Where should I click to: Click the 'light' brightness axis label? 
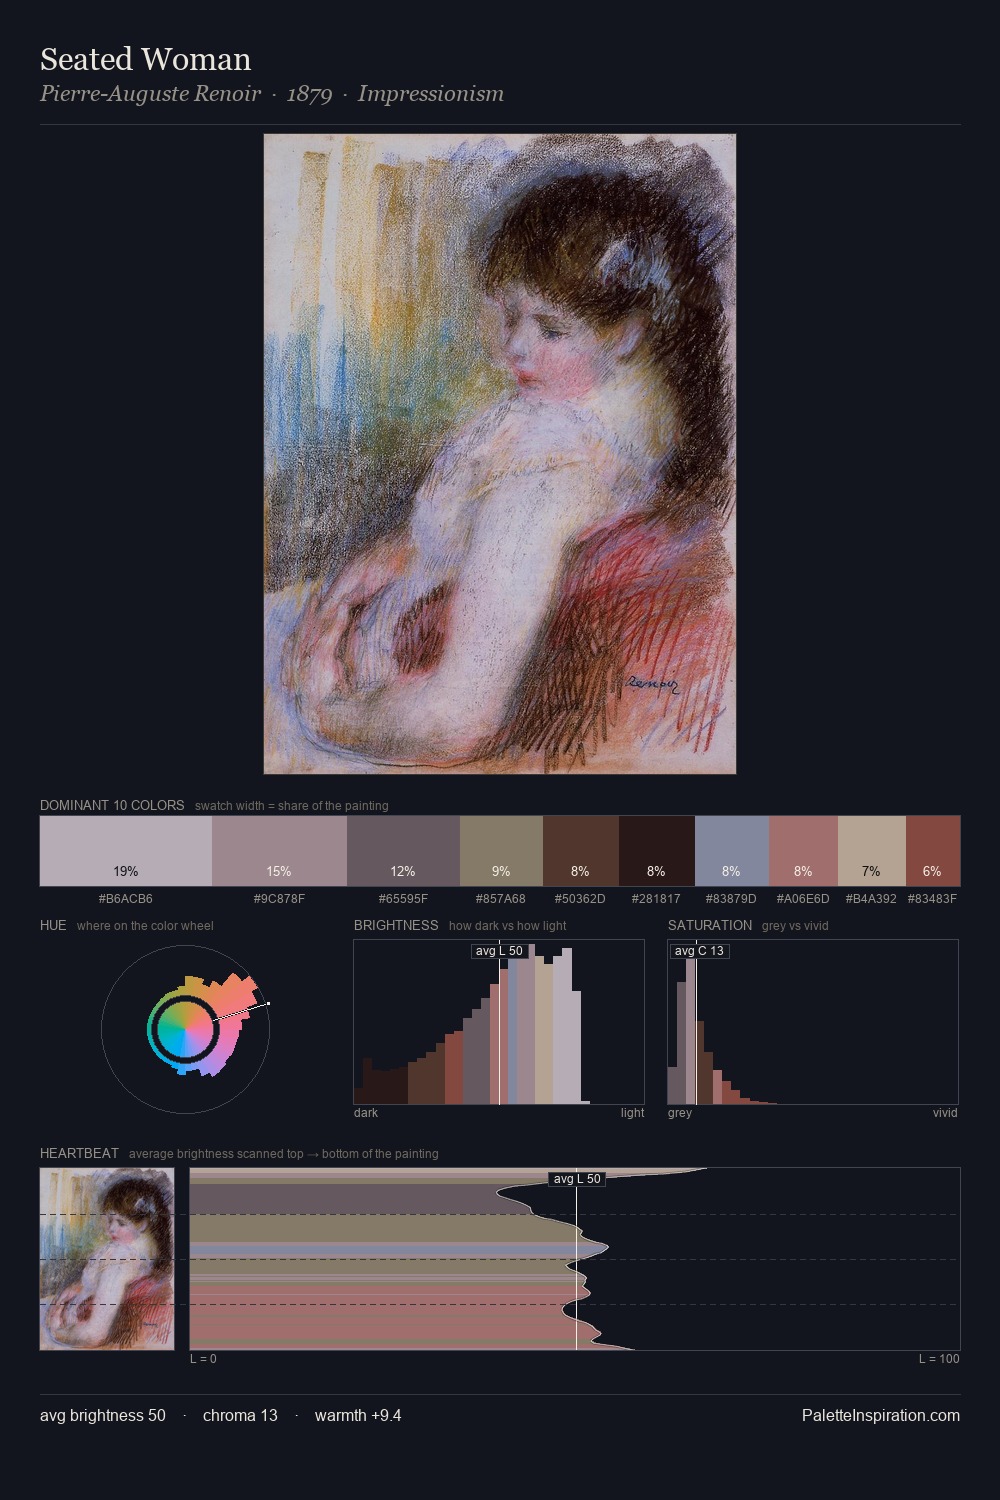point(633,1113)
